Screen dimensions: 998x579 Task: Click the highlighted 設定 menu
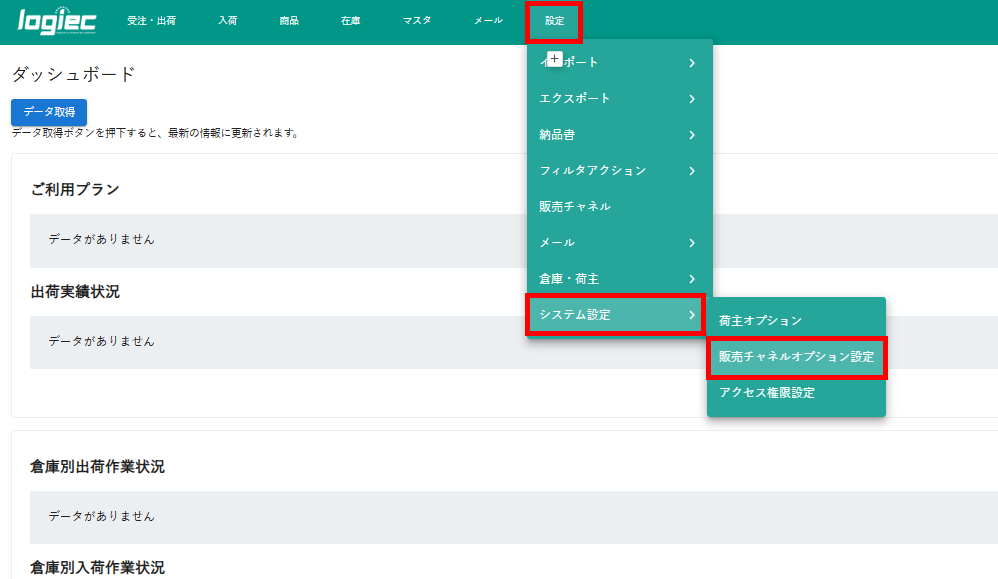pyautogui.click(x=554, y=20)
